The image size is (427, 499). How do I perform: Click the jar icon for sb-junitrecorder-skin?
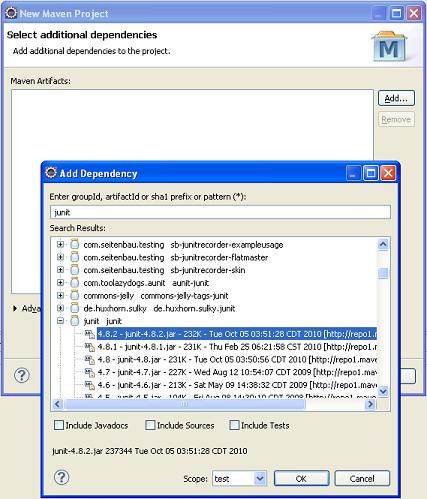75,270
